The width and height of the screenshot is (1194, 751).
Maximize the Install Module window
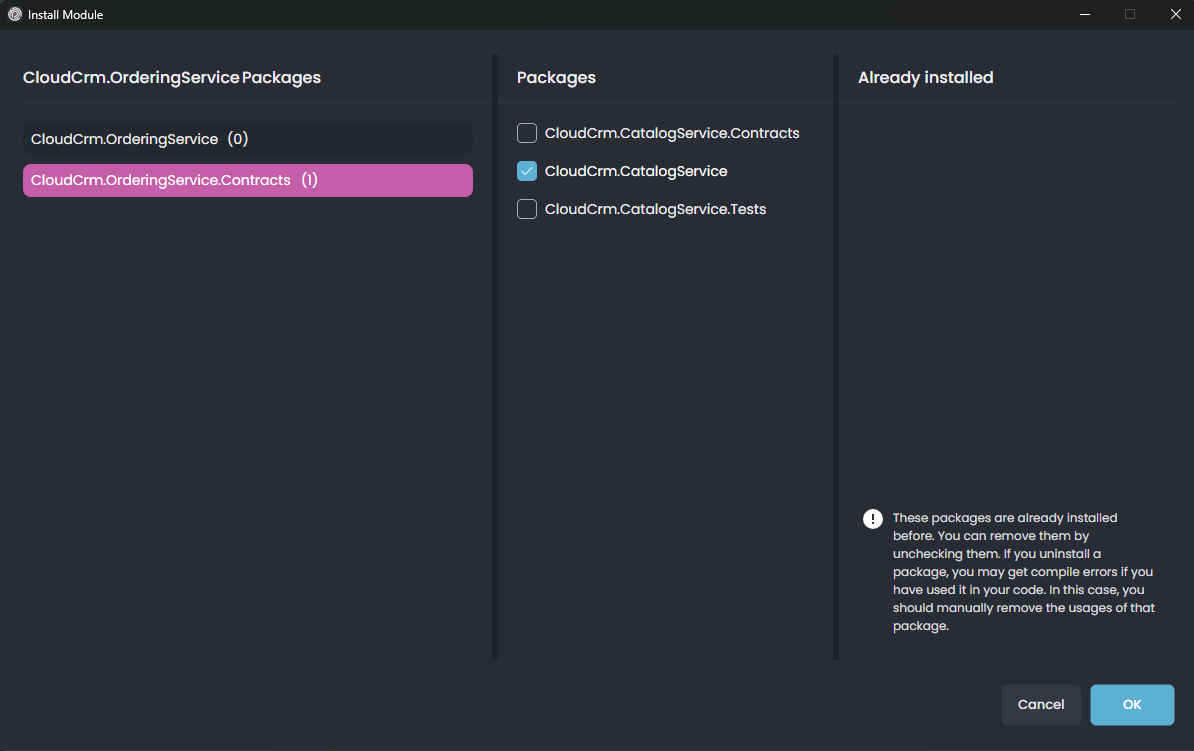[x=1130, y=14]
